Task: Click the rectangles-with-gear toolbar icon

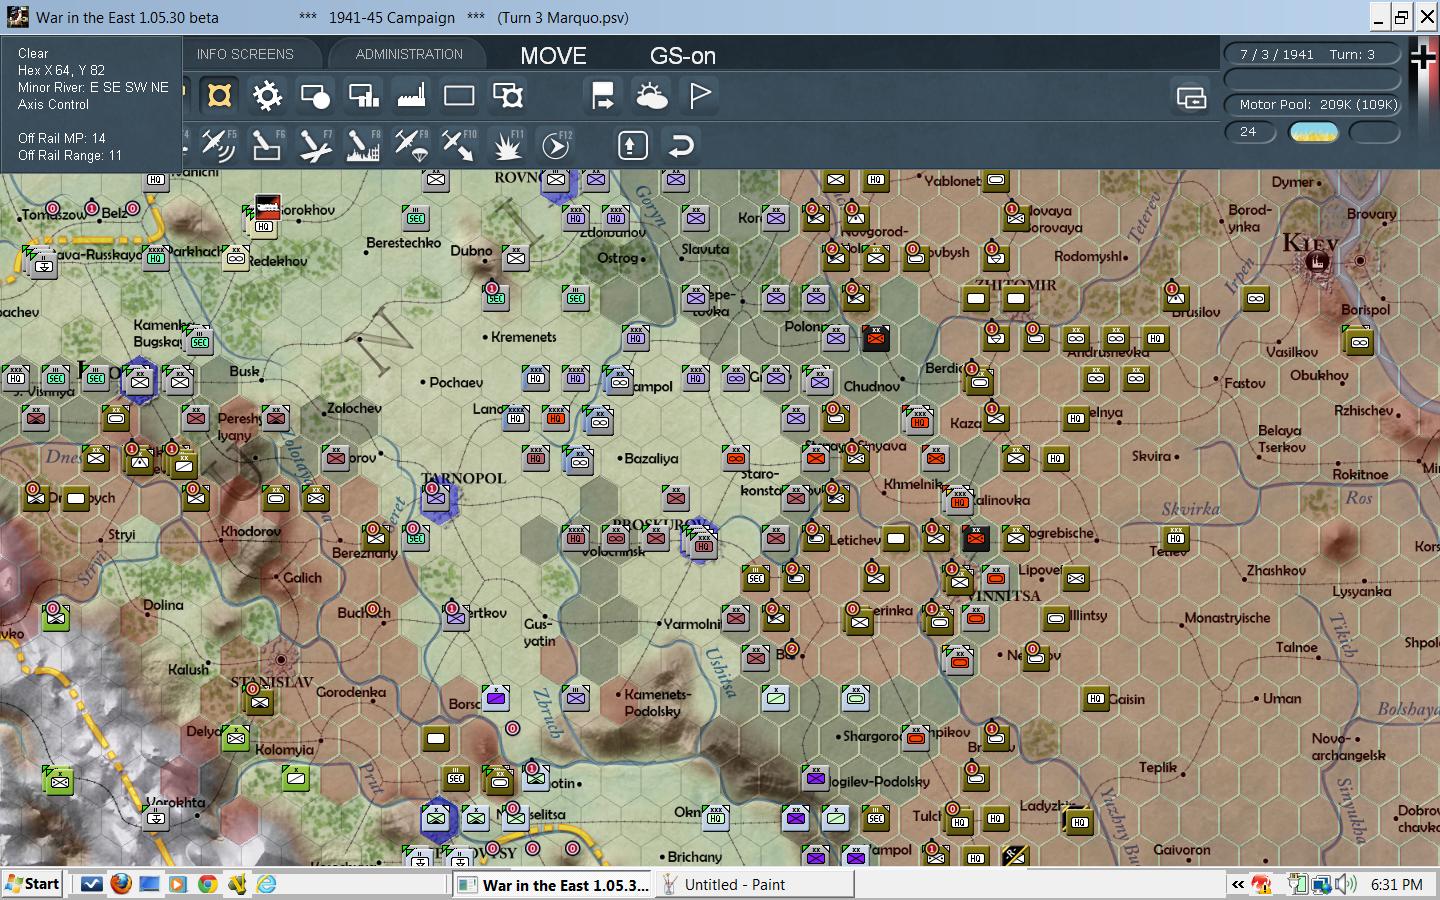Action: [x=508, y=96]
